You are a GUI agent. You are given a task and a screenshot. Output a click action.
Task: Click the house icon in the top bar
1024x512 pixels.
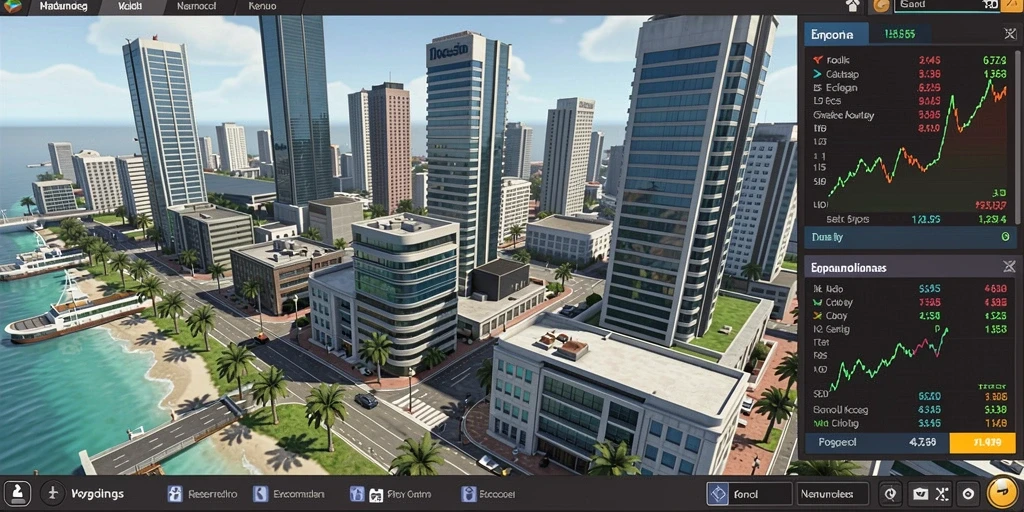click(852, 7)
